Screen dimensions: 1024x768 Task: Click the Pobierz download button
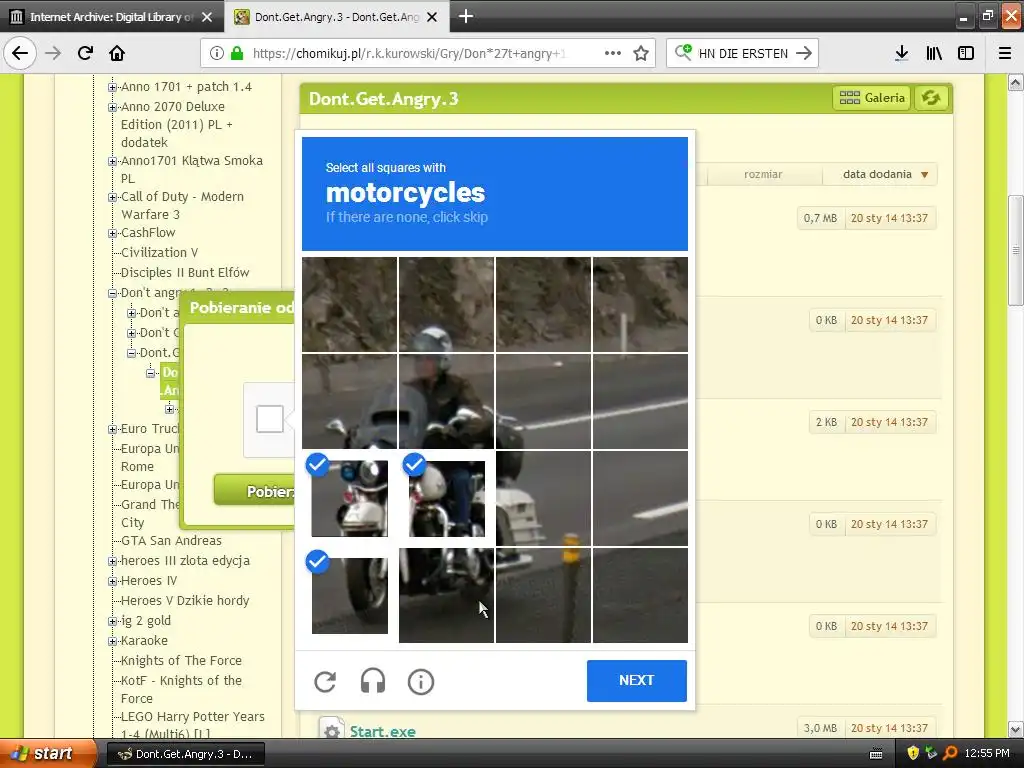click(254, 491)
